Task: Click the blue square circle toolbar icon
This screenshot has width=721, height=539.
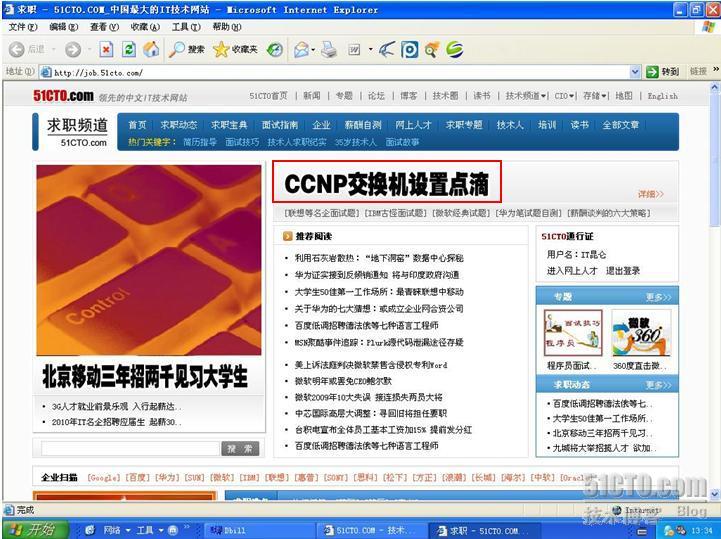Action: pos(409,49)
